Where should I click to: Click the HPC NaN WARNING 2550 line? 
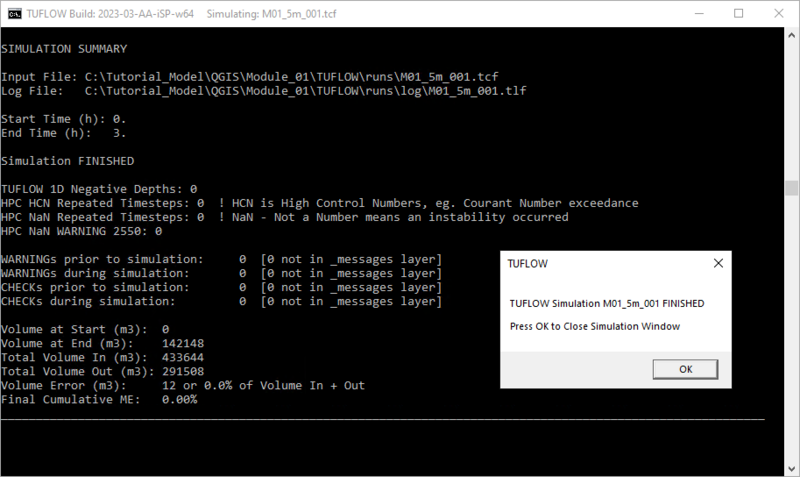click(81, 230)
